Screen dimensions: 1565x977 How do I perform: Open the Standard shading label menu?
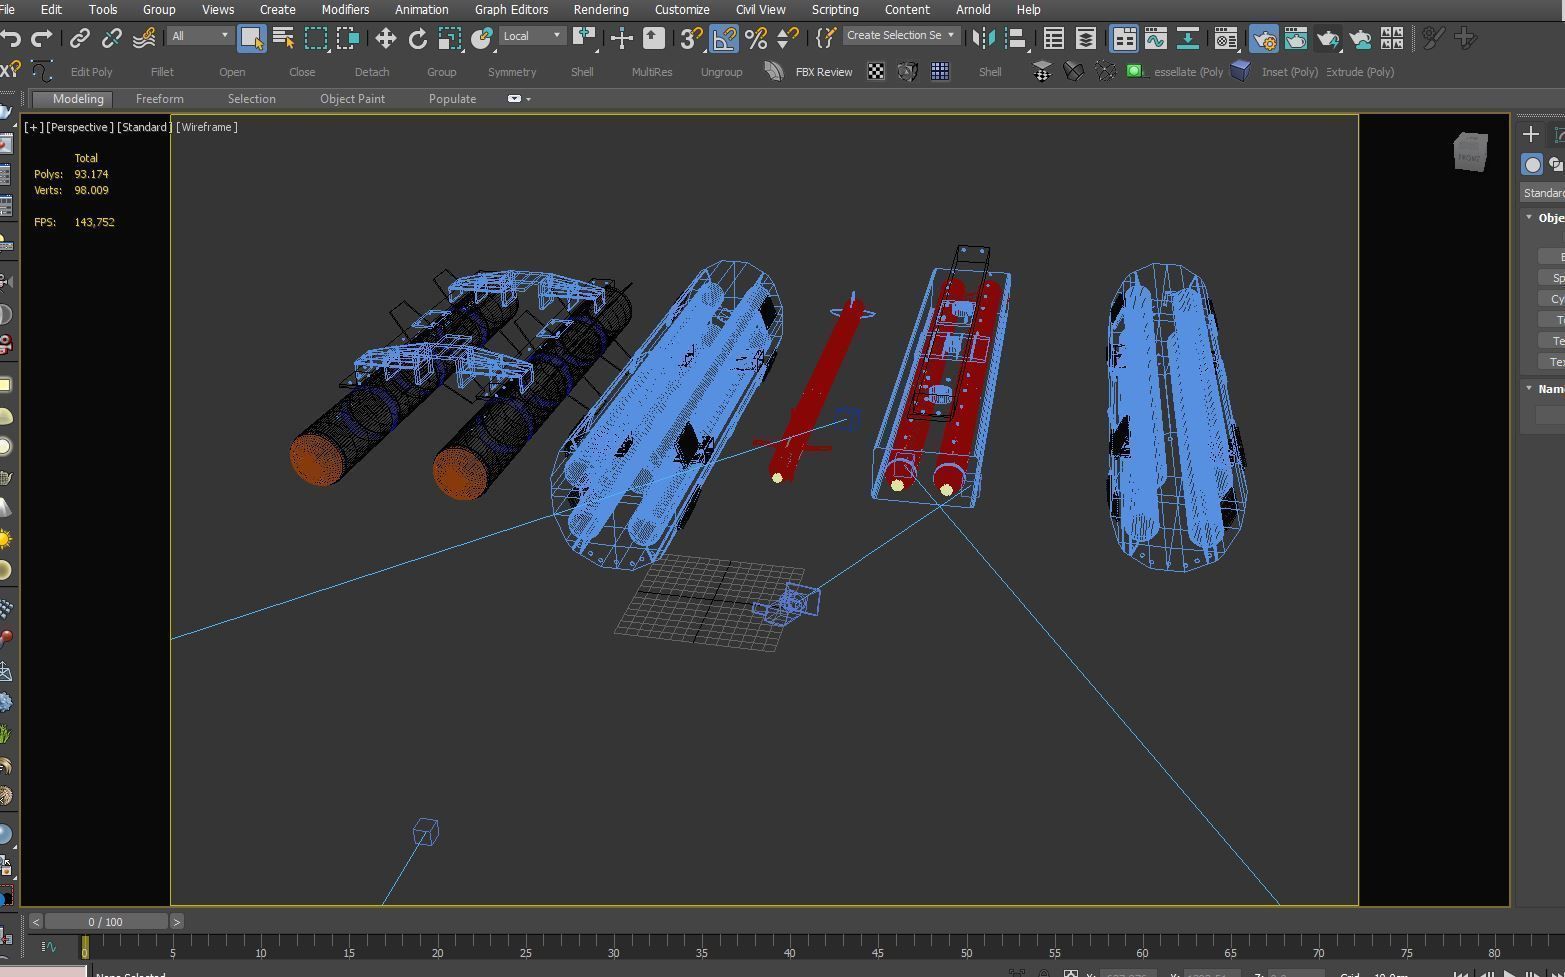pyautogui.click(x=144, y=127)
